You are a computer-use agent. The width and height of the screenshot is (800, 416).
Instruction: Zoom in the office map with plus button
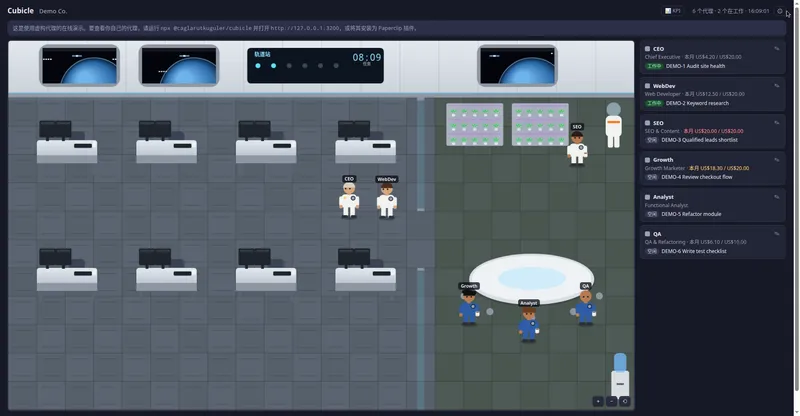tap(598, 401)
